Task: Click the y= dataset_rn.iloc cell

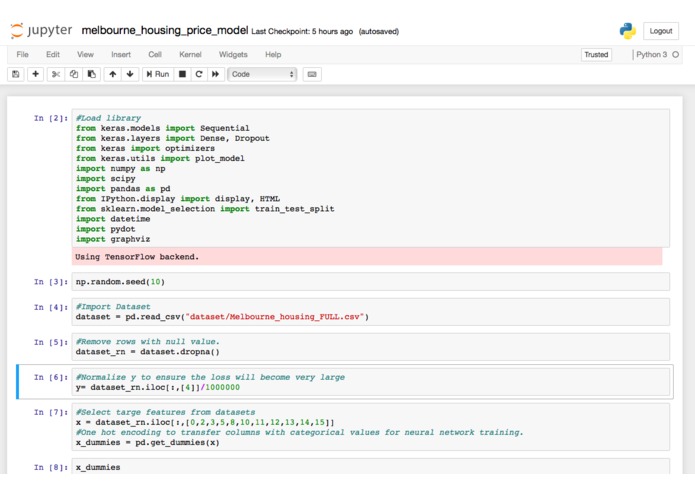Action: click(x=371, y=382)
